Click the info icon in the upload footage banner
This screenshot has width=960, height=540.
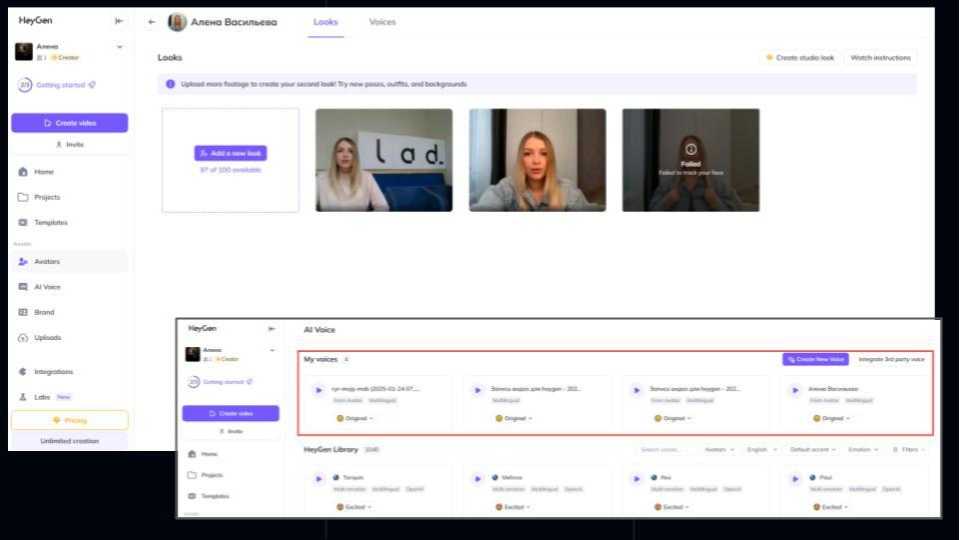point(170,84)
